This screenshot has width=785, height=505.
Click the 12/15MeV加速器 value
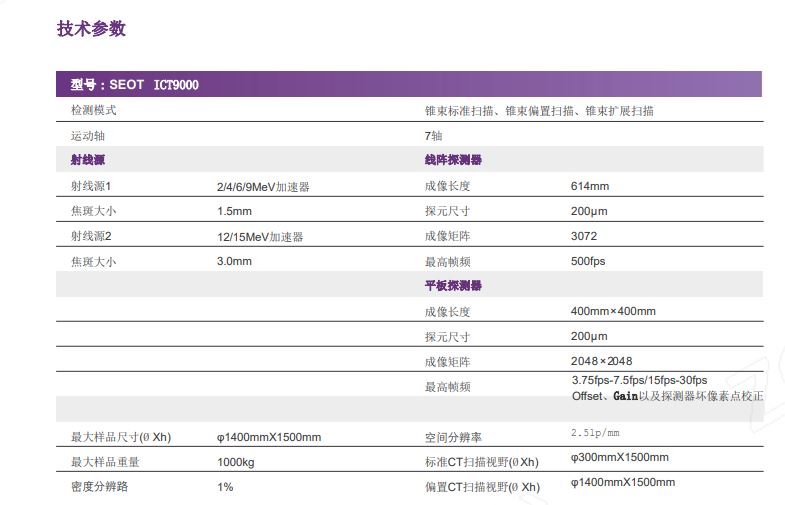pos(260,237)
